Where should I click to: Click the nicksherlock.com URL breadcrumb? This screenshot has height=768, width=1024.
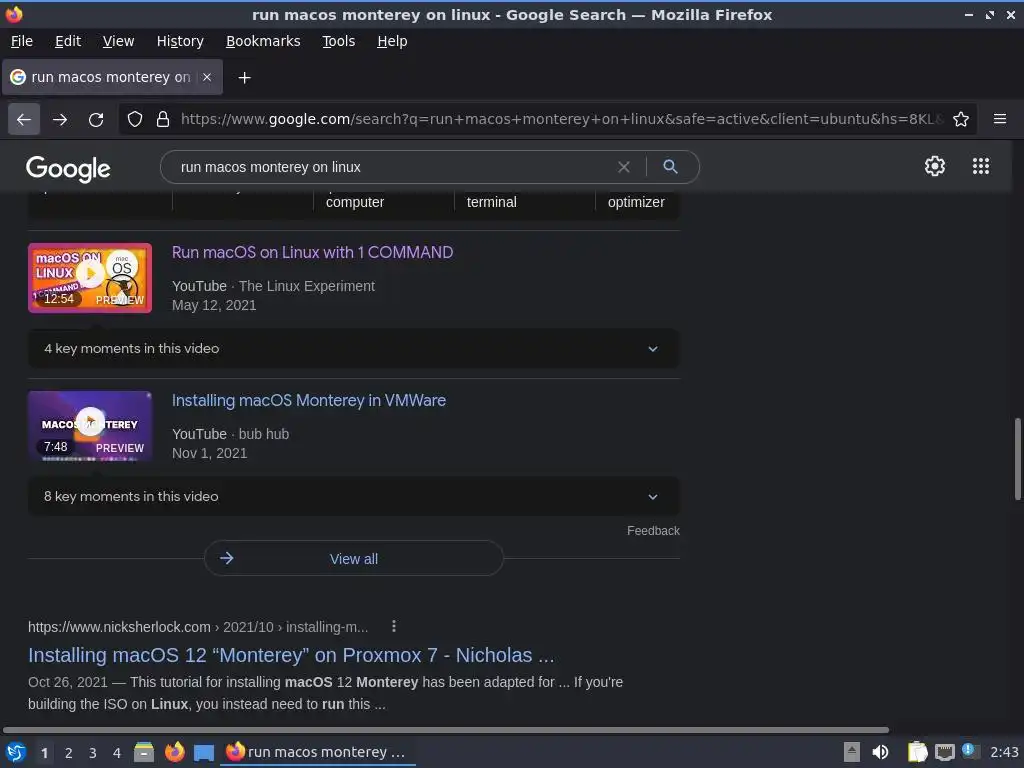198,627
